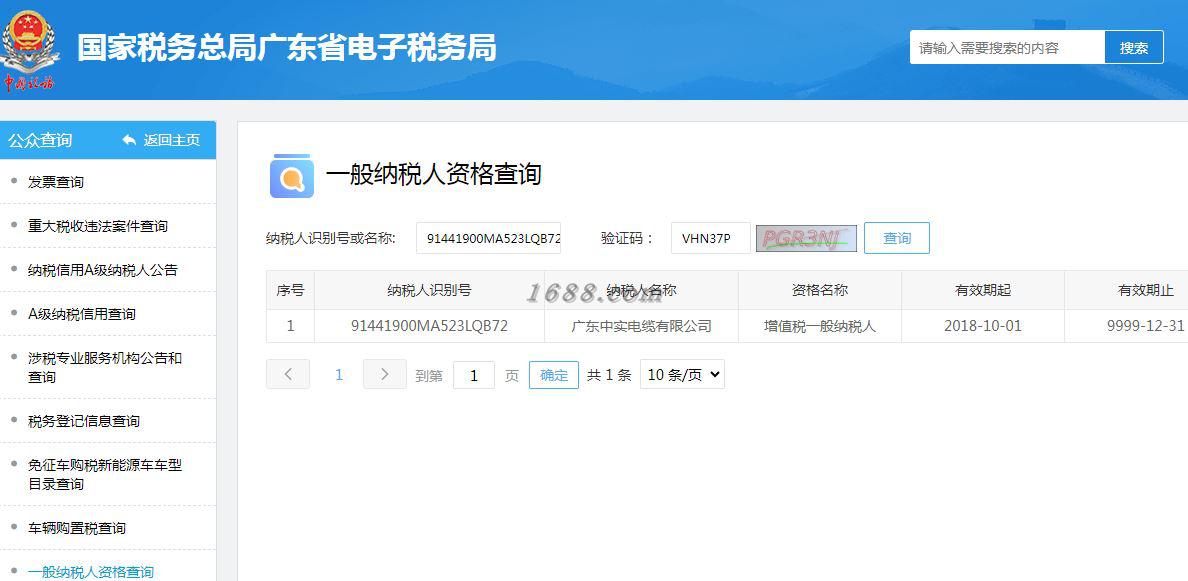1188x581 pixels.
Task: Click the site title 国家税务总局广东省电子税务局
Action: (x=286, y=48)
